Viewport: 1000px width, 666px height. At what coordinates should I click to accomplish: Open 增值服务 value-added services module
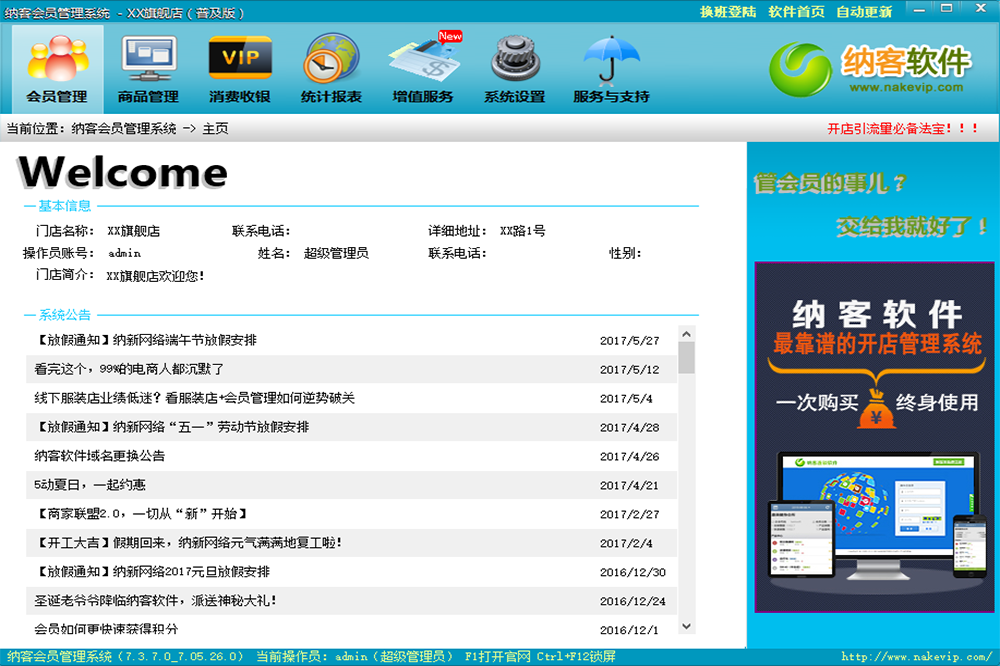pyautogui.click(x=423, y=69)
